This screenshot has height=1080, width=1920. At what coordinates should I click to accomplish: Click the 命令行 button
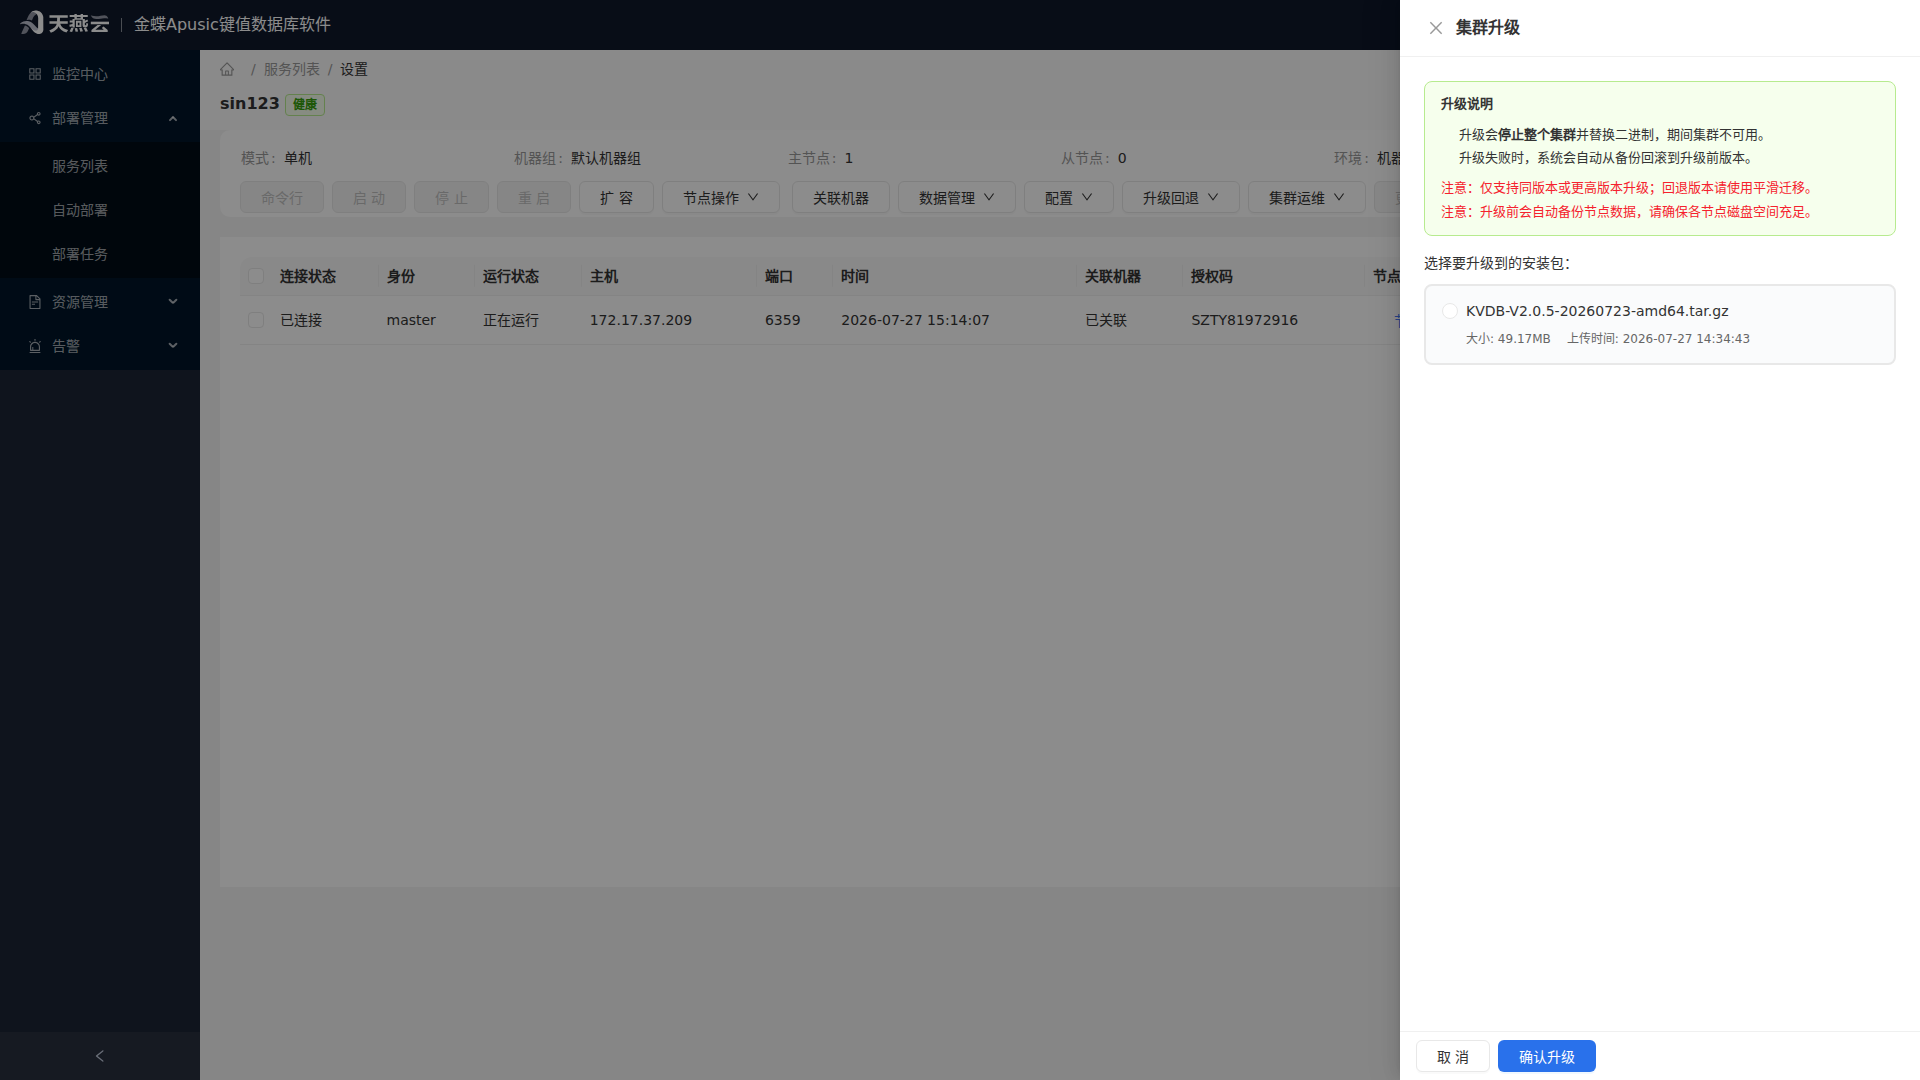pyautogui.click(x=281, y=198)
